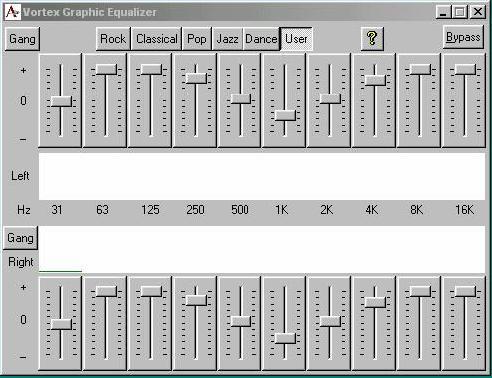Viewport: 492px width, 378px height.
Task: Enable the Bypass button
Action: (463, 37)
